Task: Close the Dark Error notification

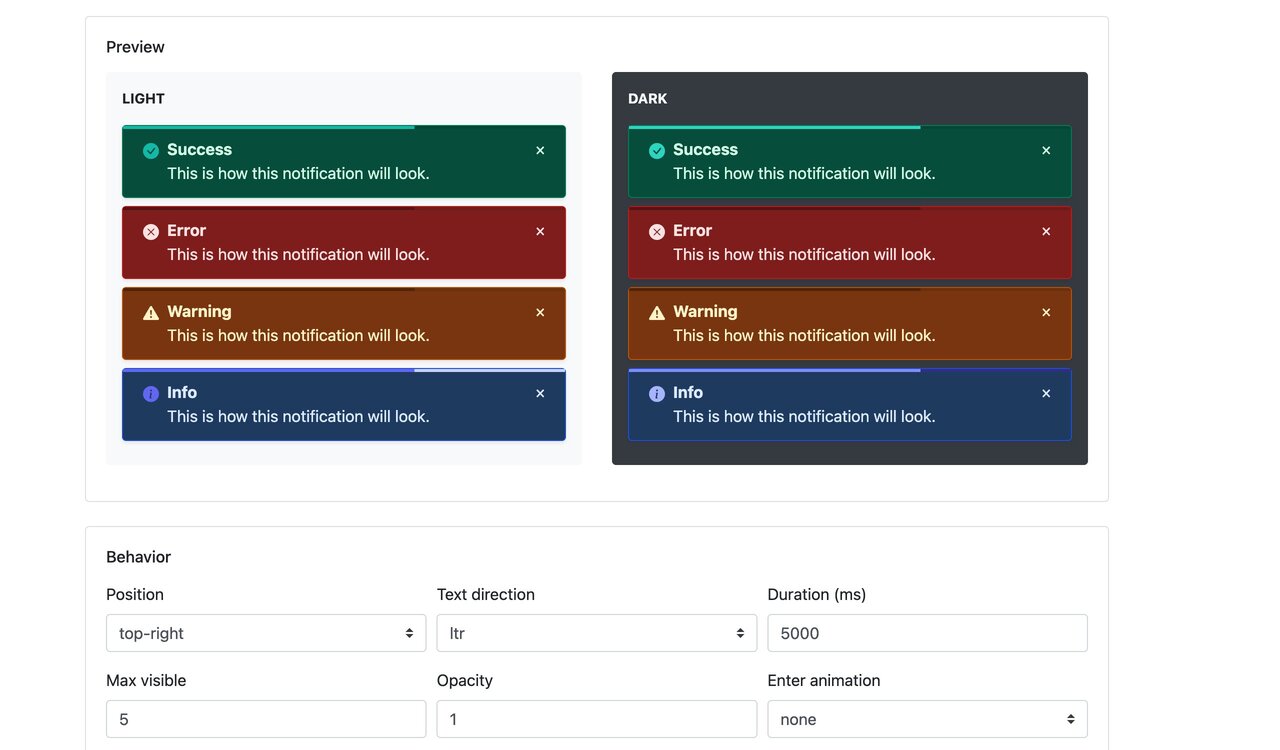Action: click(1046, 231)
